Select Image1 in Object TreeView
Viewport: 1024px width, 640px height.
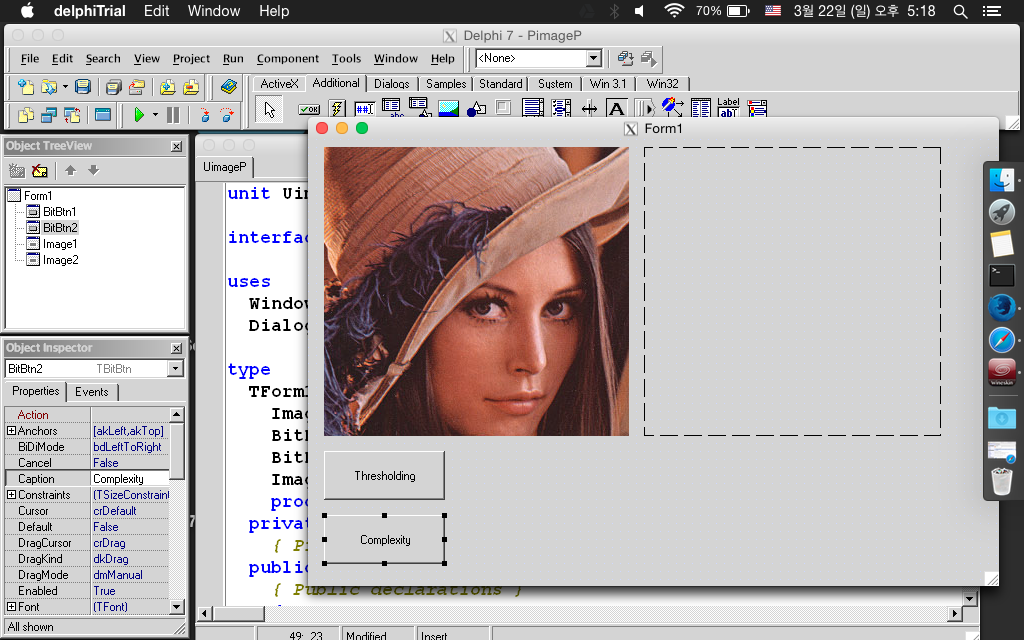(59, 244)
